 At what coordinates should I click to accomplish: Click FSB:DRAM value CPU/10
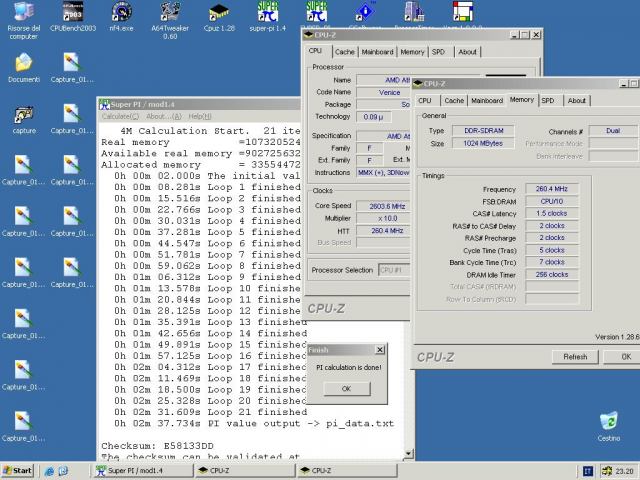[552, 201]
